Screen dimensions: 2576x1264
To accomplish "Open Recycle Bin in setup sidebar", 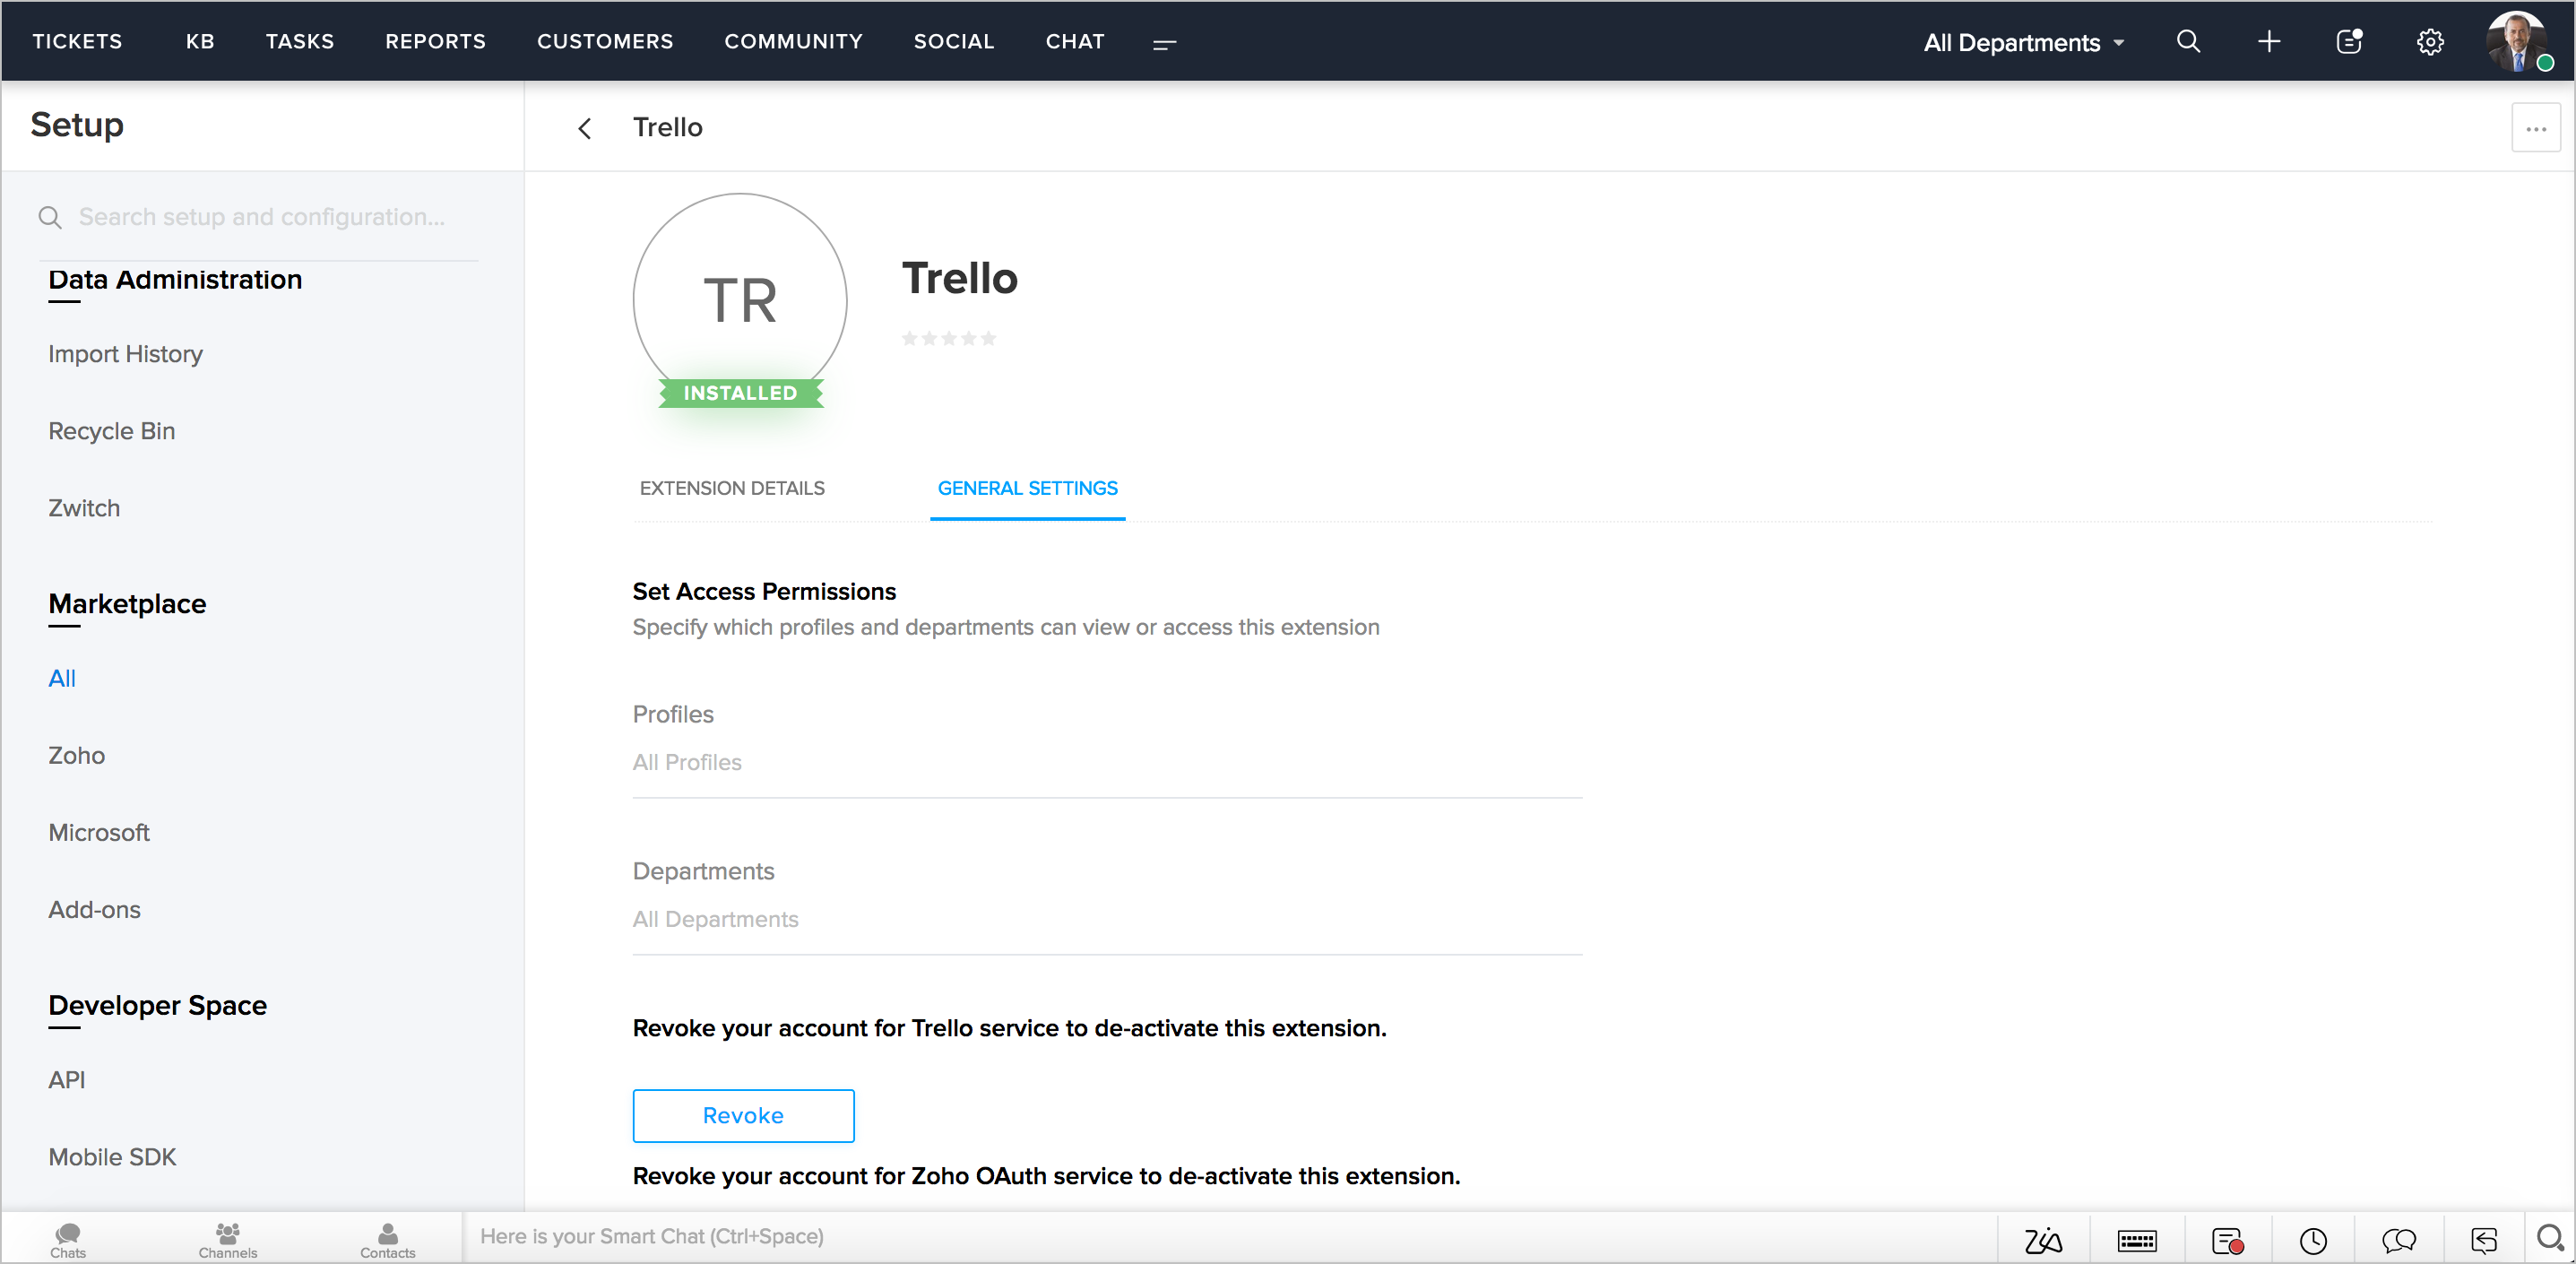I will click(112, 431).
